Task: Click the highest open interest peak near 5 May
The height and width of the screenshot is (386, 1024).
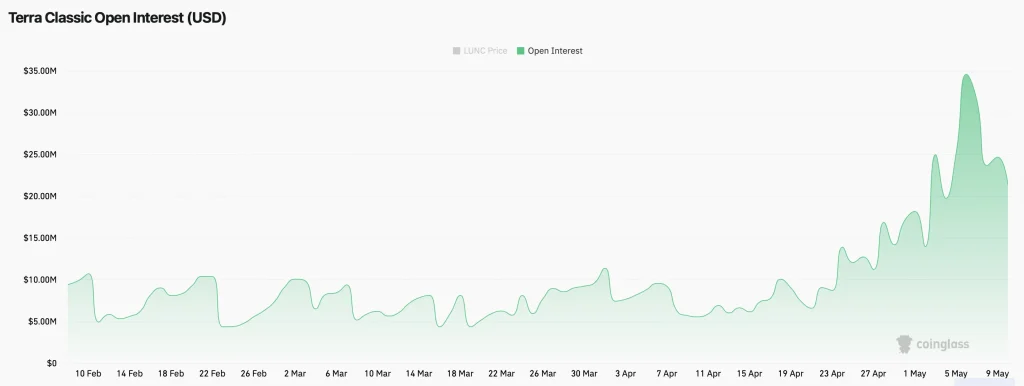Action: (x=966, y=75)
